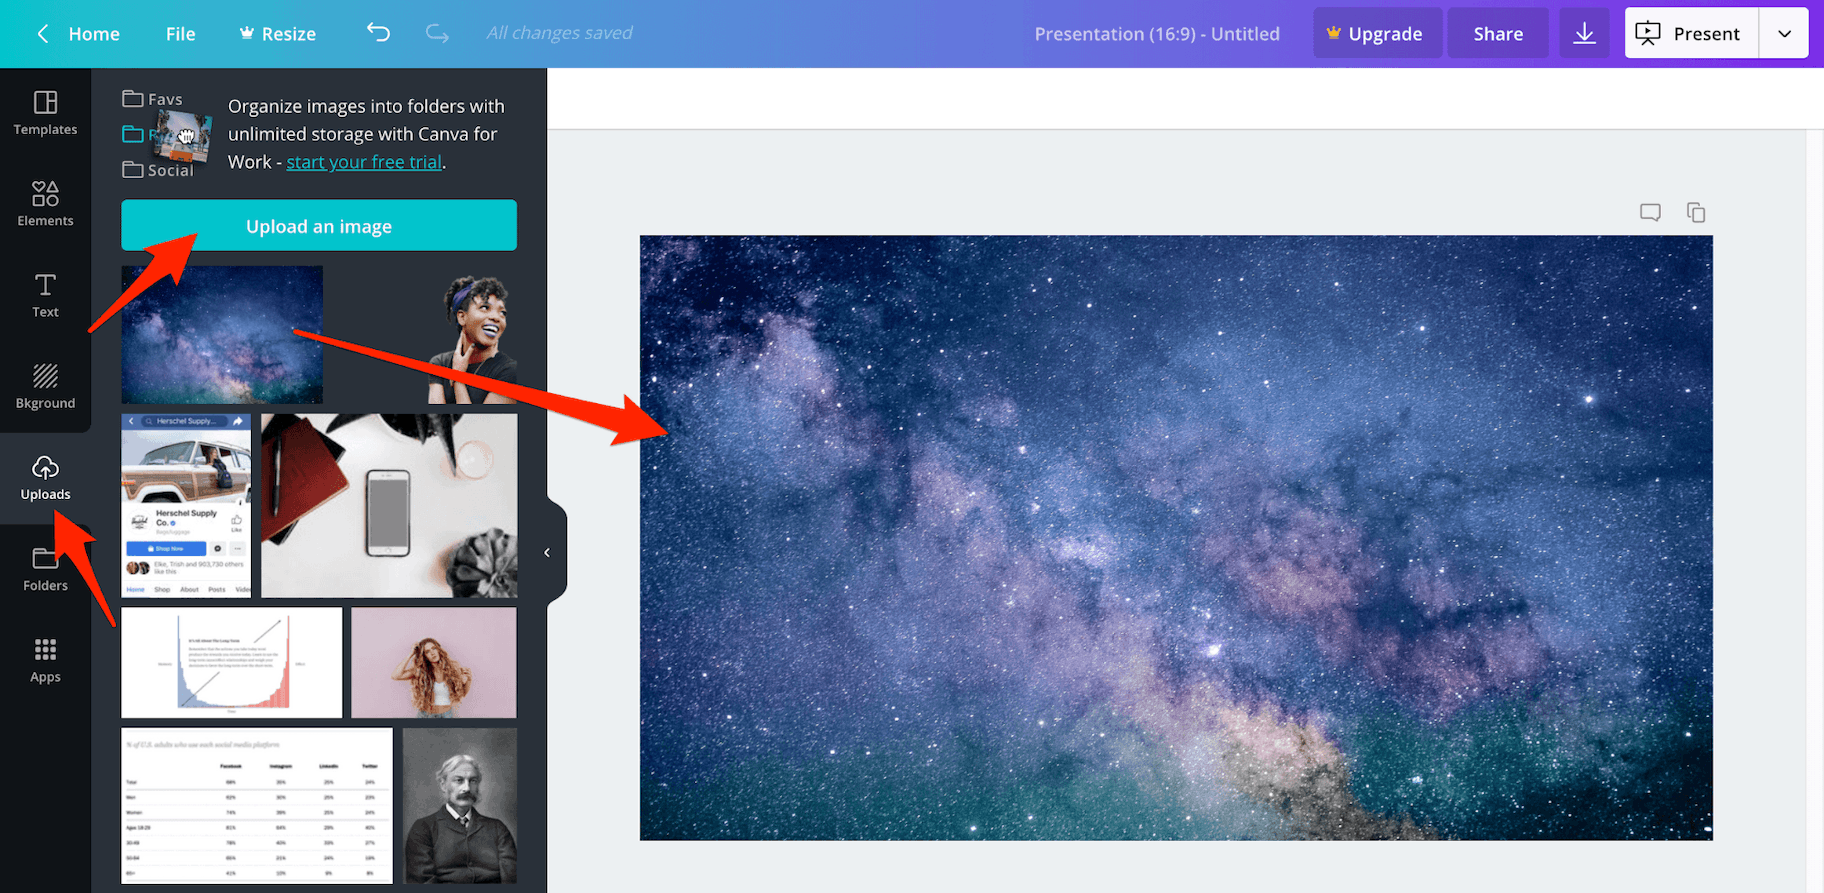
Task: Expand the Present dropdown arrow
Action: pos(1784,33)
